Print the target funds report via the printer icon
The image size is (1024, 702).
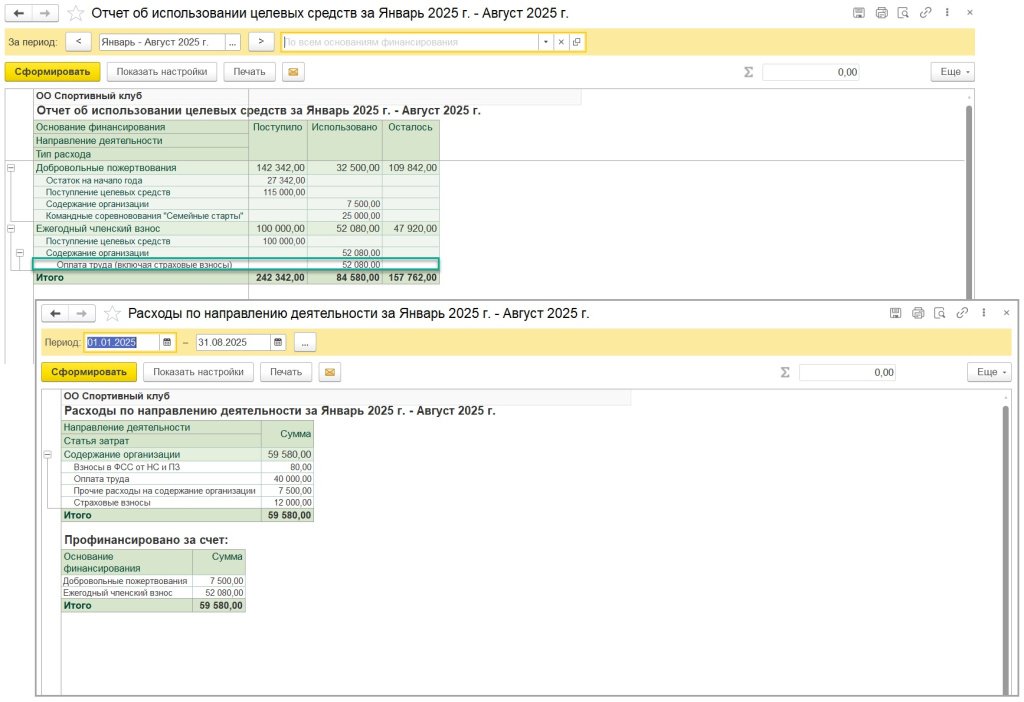tap(881, 13)
